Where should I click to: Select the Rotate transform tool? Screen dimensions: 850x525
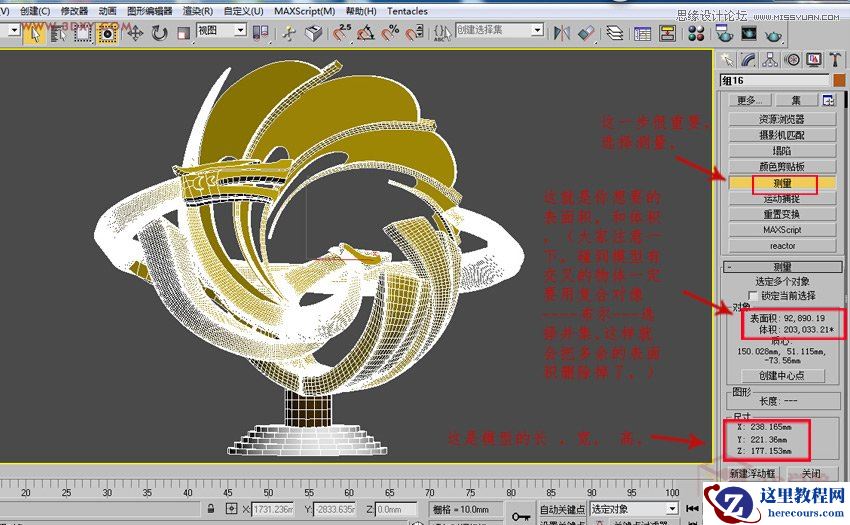pos(159,34)
